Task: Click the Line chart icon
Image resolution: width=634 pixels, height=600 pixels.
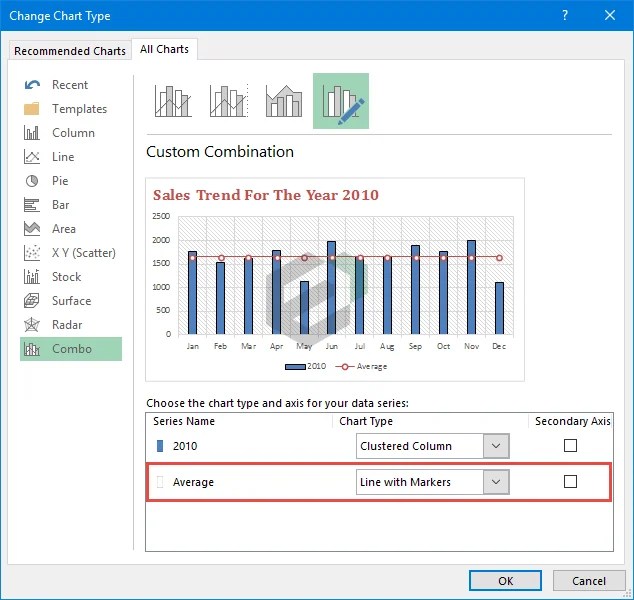Action: tap(32, 157)
